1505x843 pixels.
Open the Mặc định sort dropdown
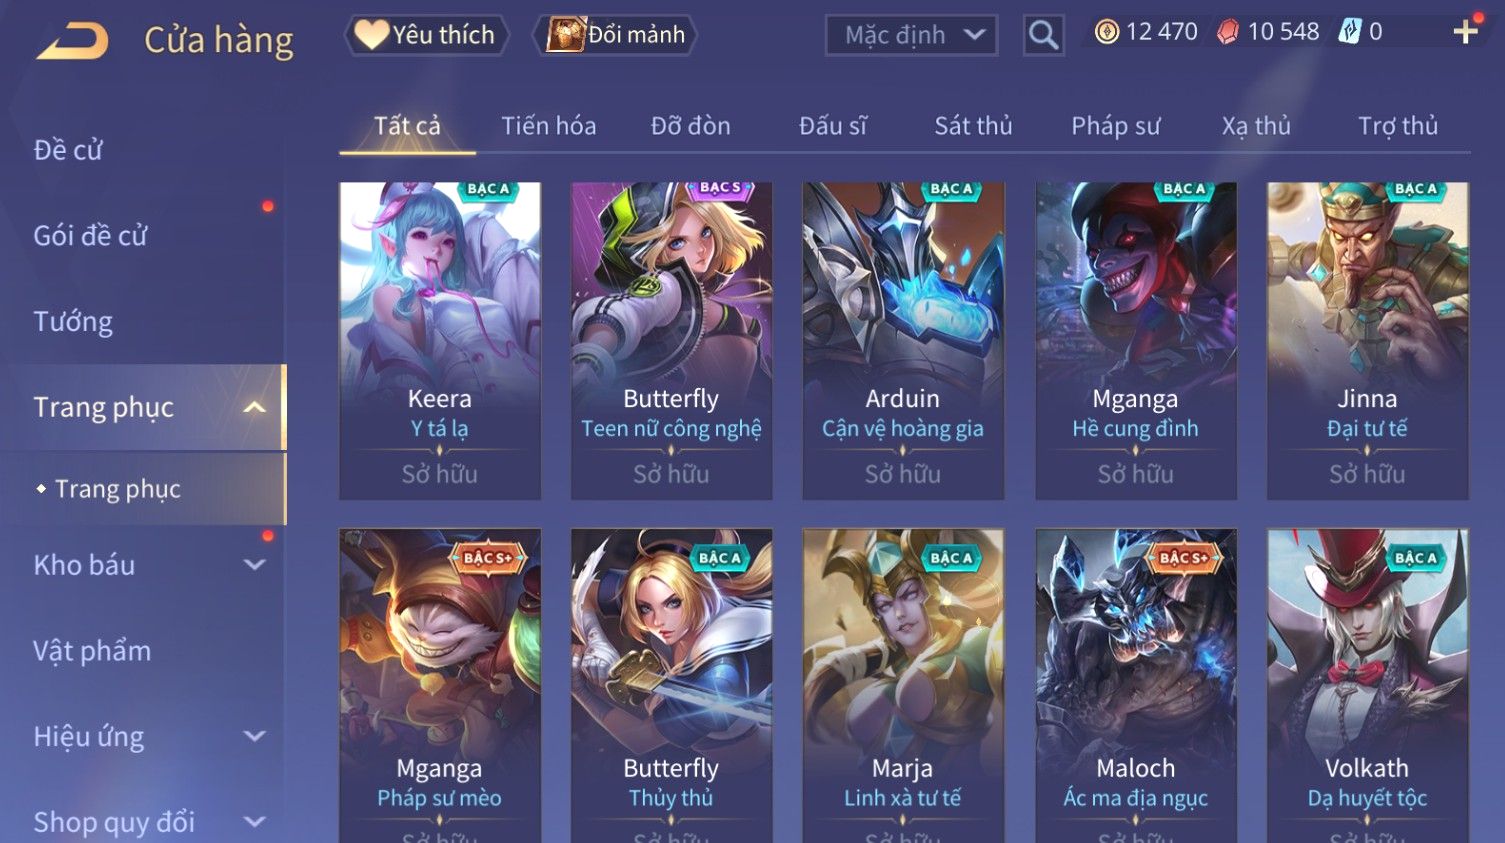point(911,36)
